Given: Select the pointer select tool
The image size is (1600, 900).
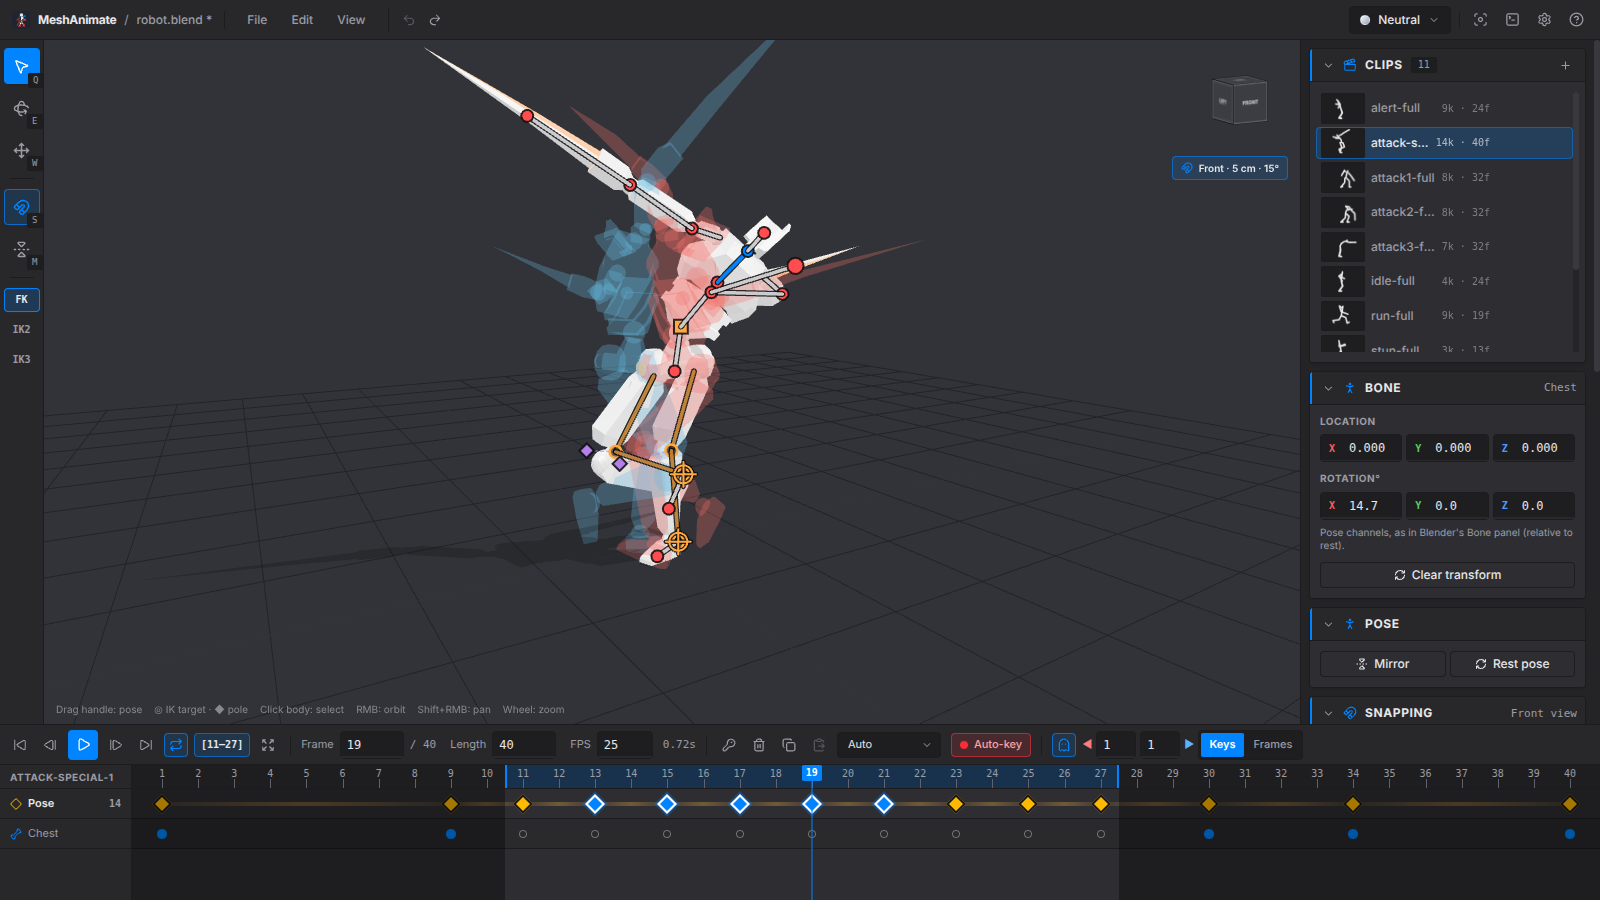Looking at the screenshot, I should coord(21,66).
